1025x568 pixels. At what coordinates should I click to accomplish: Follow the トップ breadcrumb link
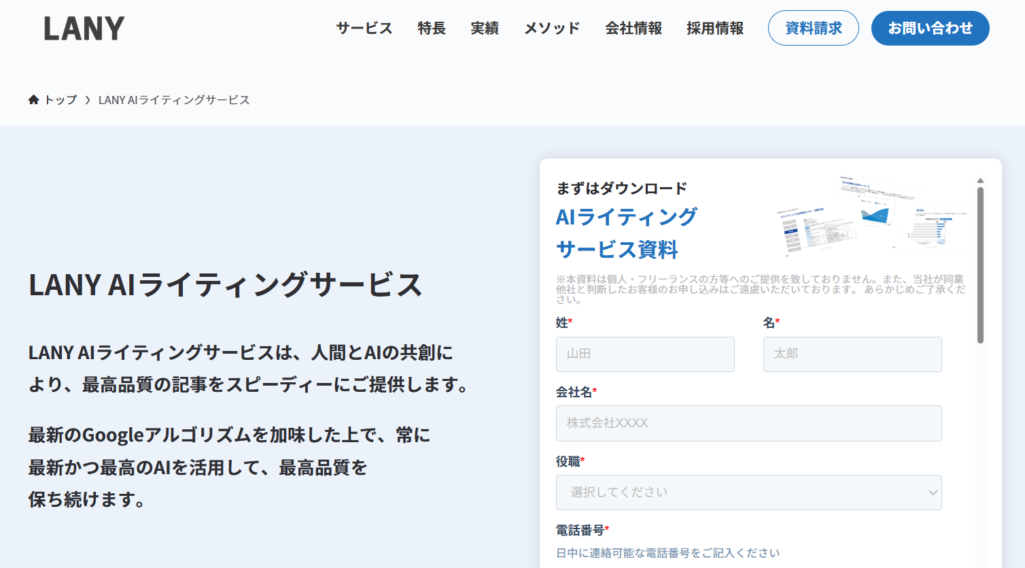60,100
